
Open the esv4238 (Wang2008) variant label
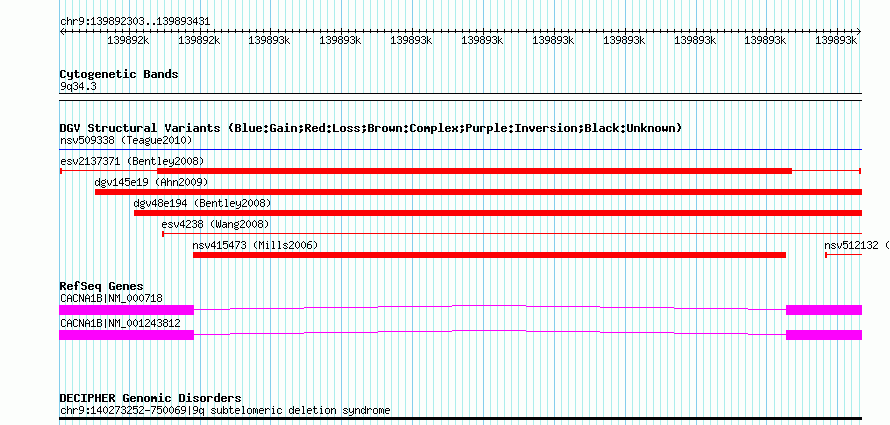215,224
